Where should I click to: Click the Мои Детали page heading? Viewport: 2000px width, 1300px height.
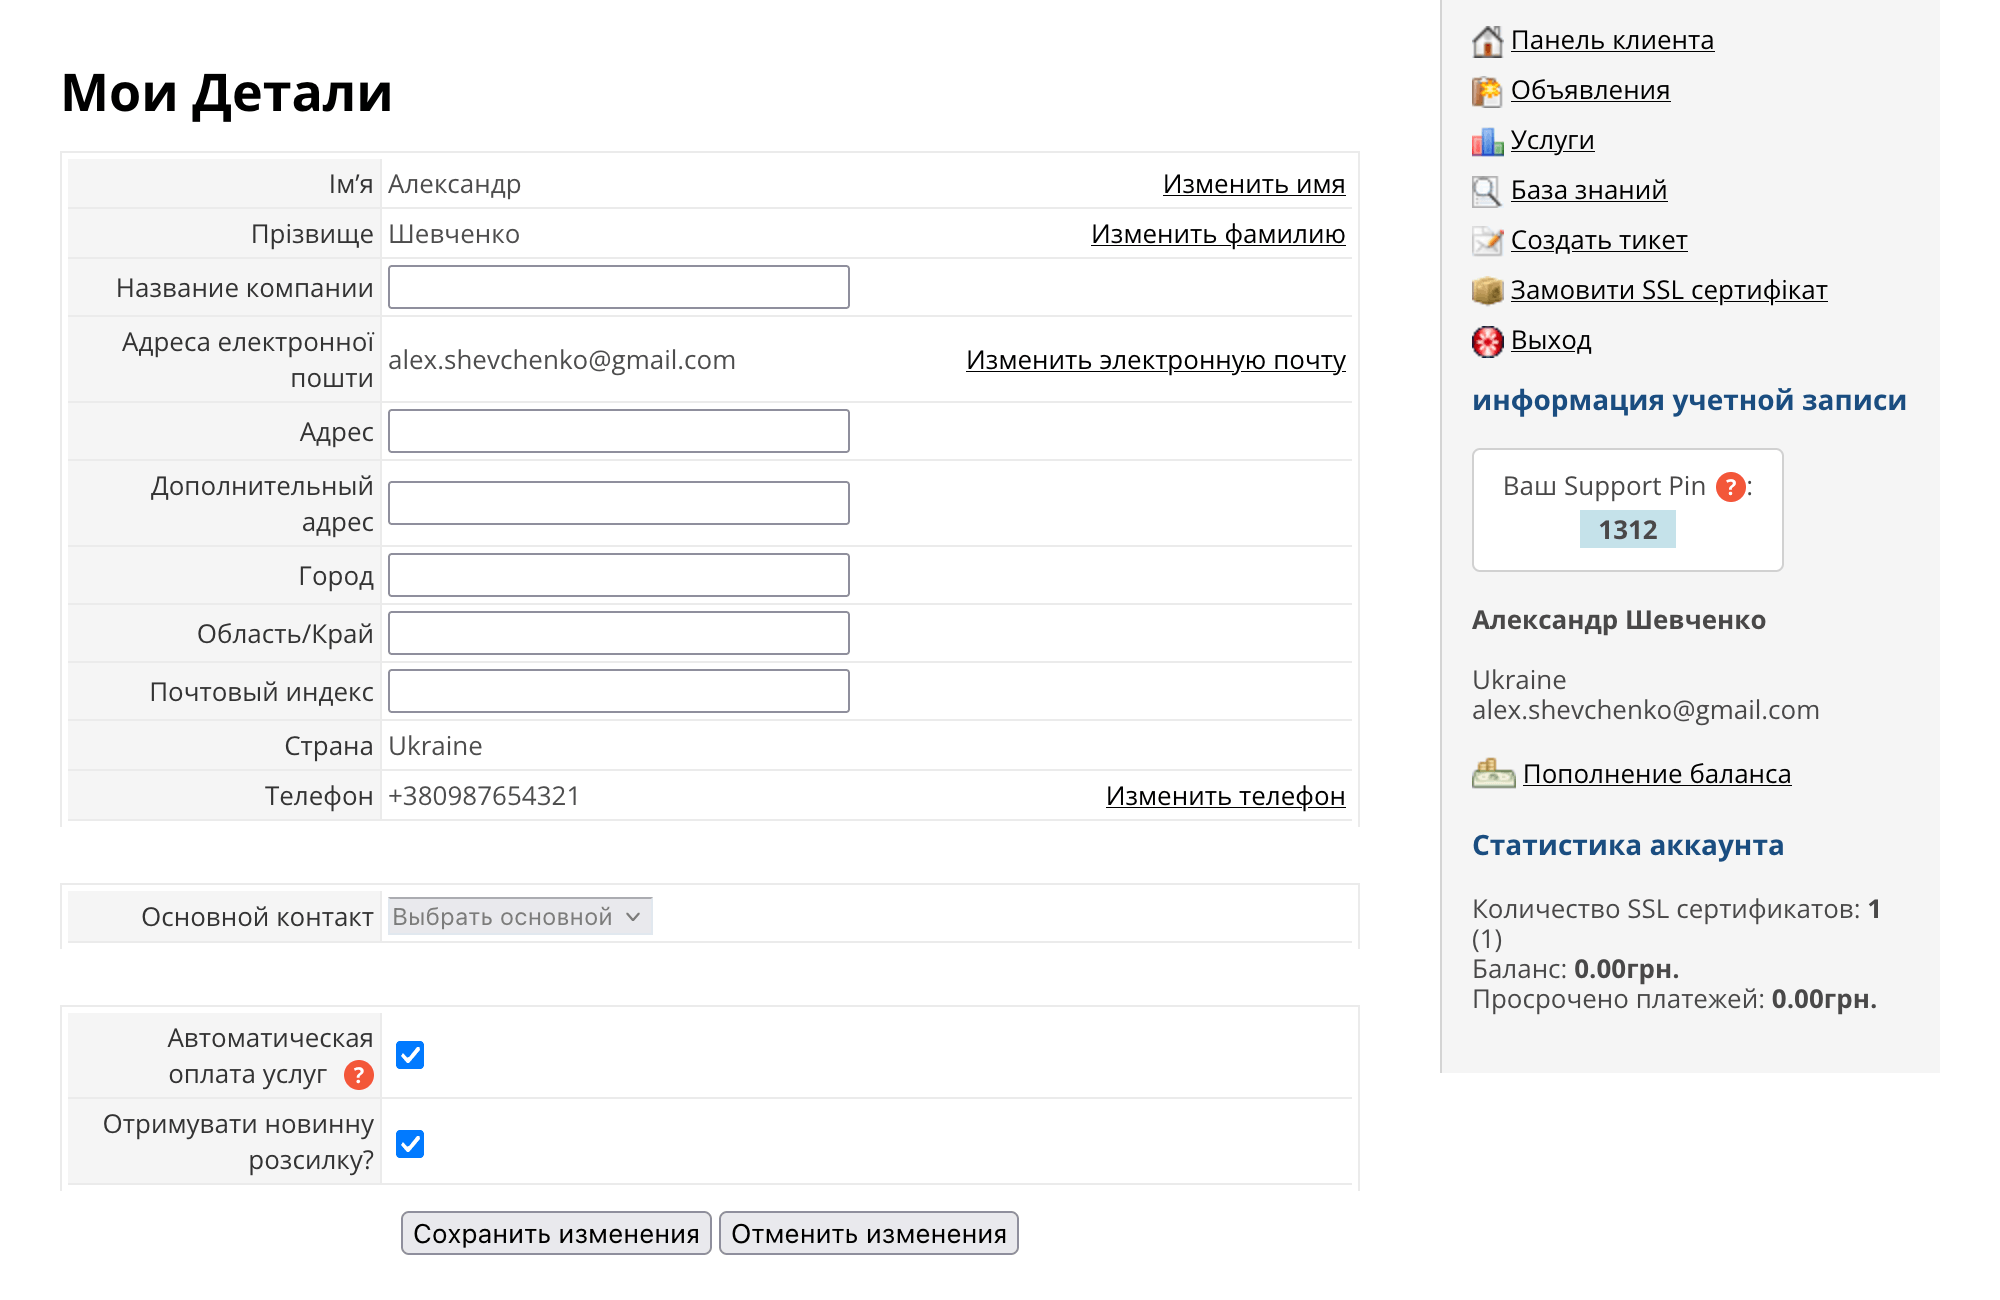point(227,93)
